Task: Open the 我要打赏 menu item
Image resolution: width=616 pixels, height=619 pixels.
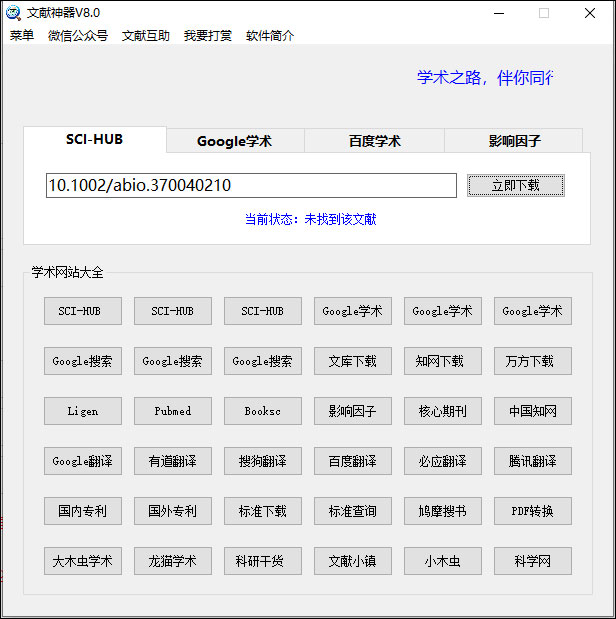Action: coord(208,36)
